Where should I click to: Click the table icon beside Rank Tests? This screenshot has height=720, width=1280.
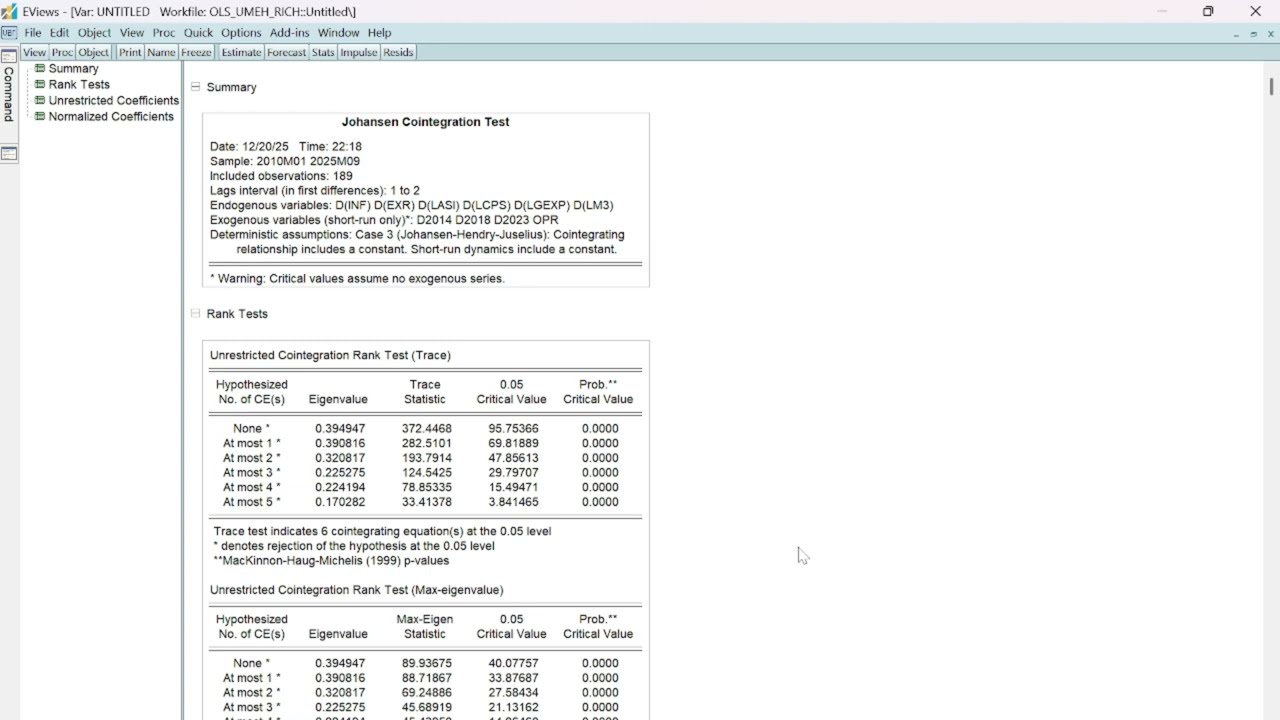pyautogui.click(x=40, y=85)
